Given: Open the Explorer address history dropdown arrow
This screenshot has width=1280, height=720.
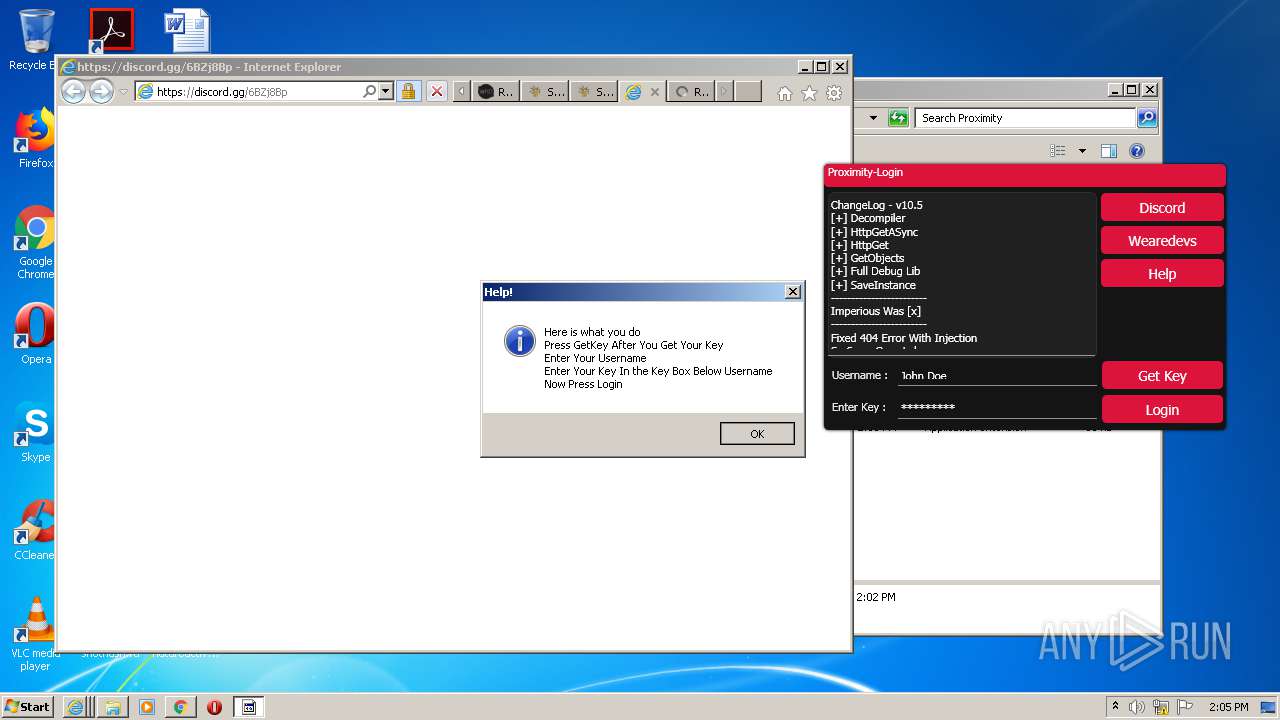Looking at the screenshot, I should [873, 118].
